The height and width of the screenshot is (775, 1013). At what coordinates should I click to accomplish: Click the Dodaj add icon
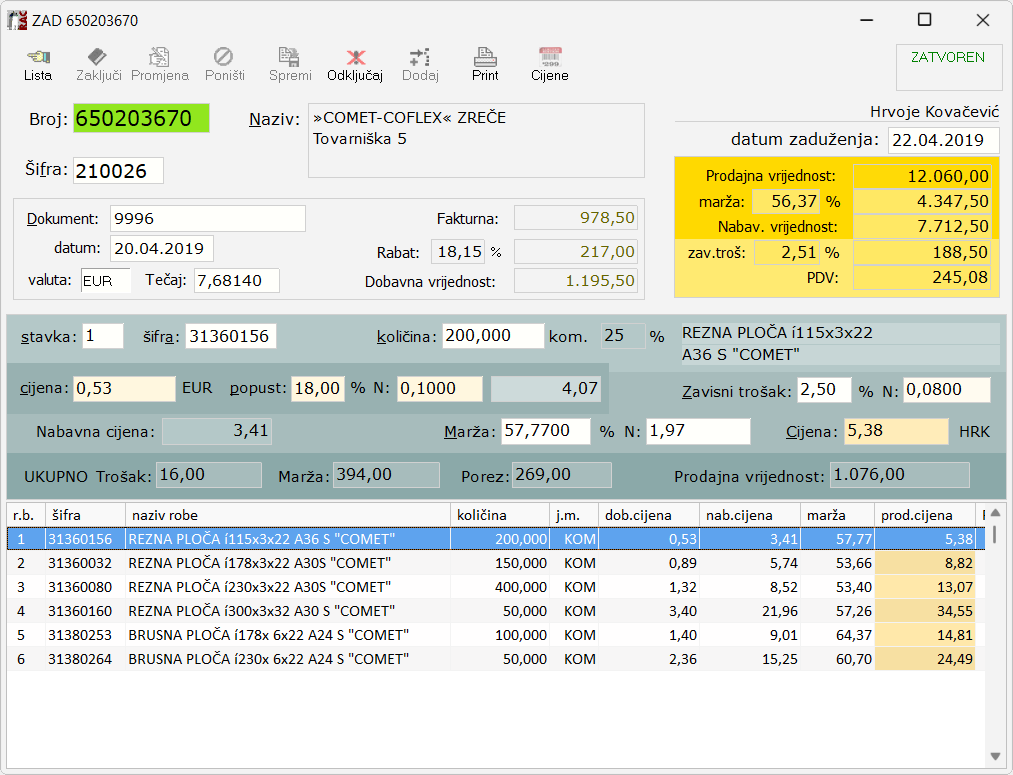click(420, 64)
